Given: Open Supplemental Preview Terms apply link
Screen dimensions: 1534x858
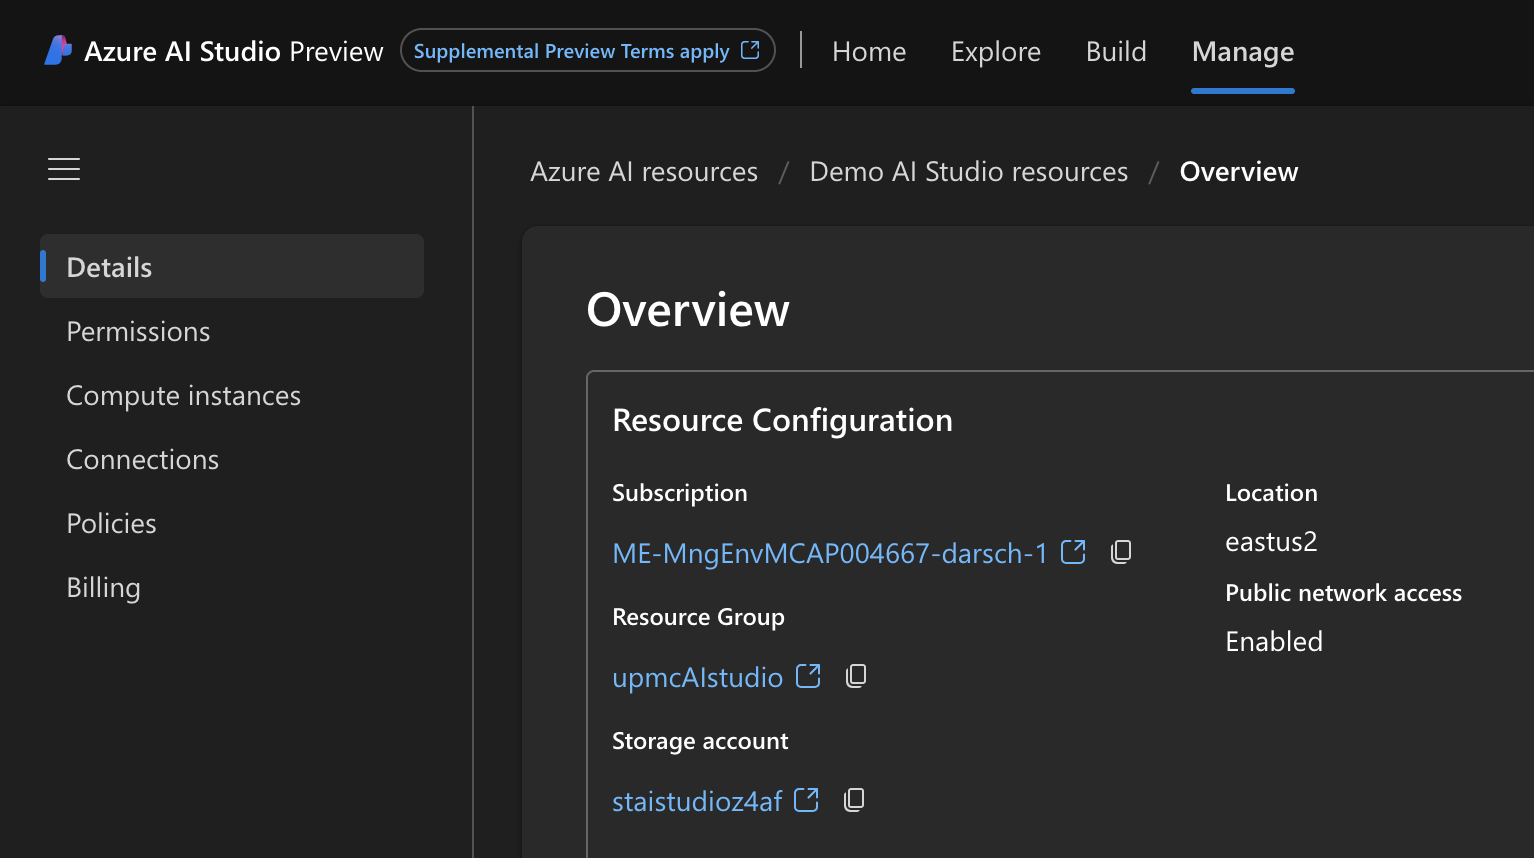Looking at the screenshot, I should click(587, 51).
